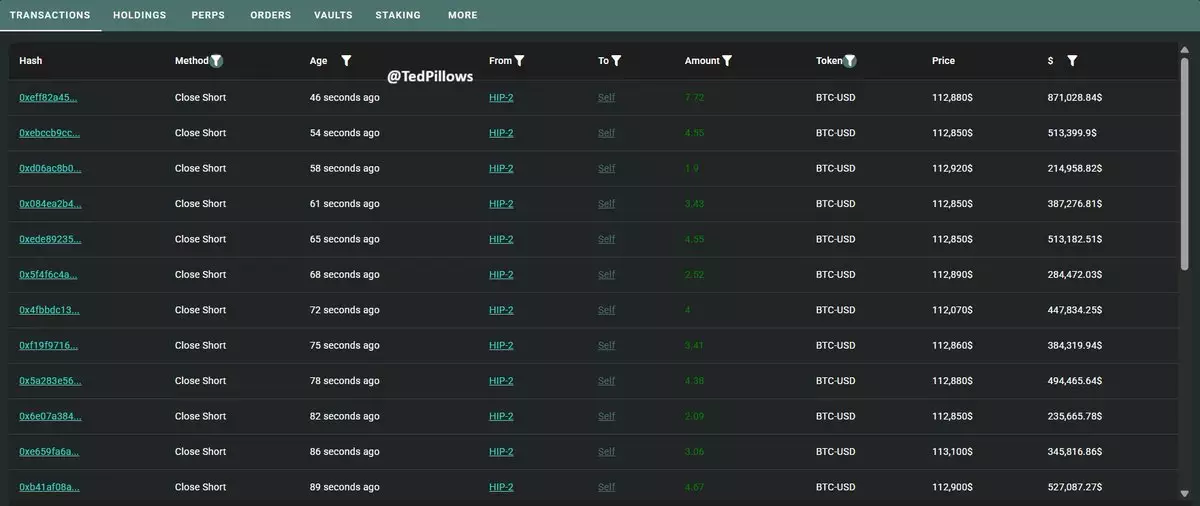Click the dollar value column filter icon
The width and height of the screenshot is (1200, 506).
[1072, 61]
